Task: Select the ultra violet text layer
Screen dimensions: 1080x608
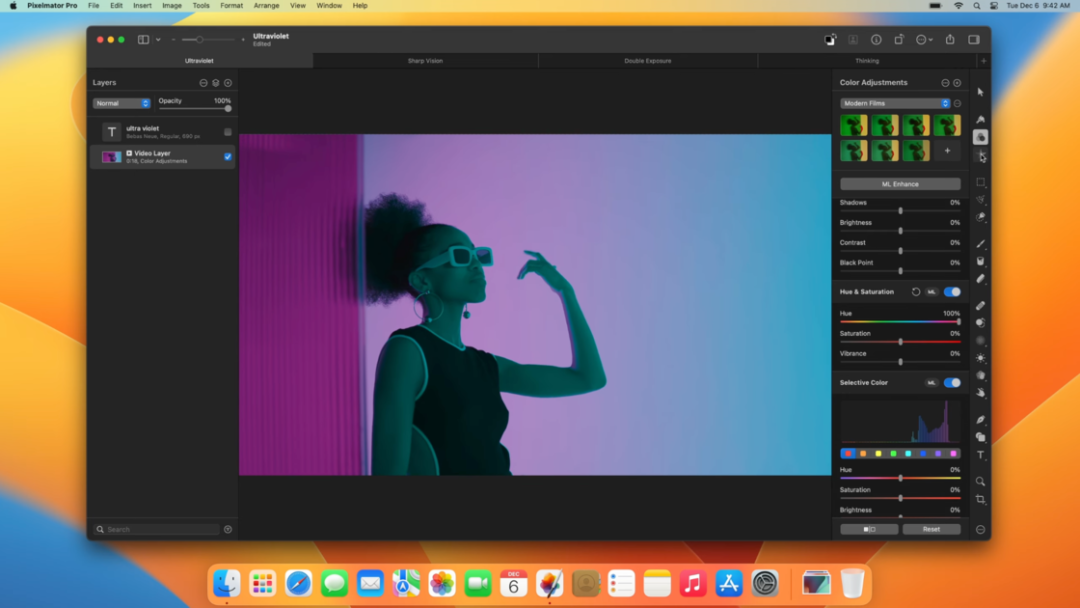Action: pos(163,132)
